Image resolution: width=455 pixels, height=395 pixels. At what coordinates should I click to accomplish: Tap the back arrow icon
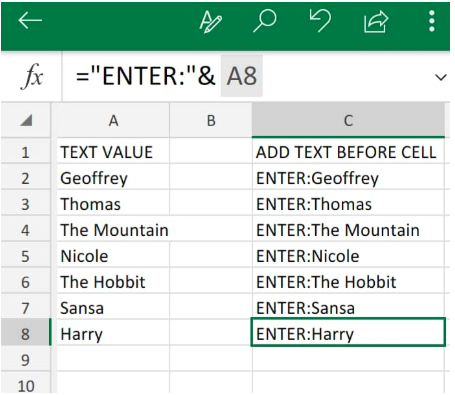[30, 21]
